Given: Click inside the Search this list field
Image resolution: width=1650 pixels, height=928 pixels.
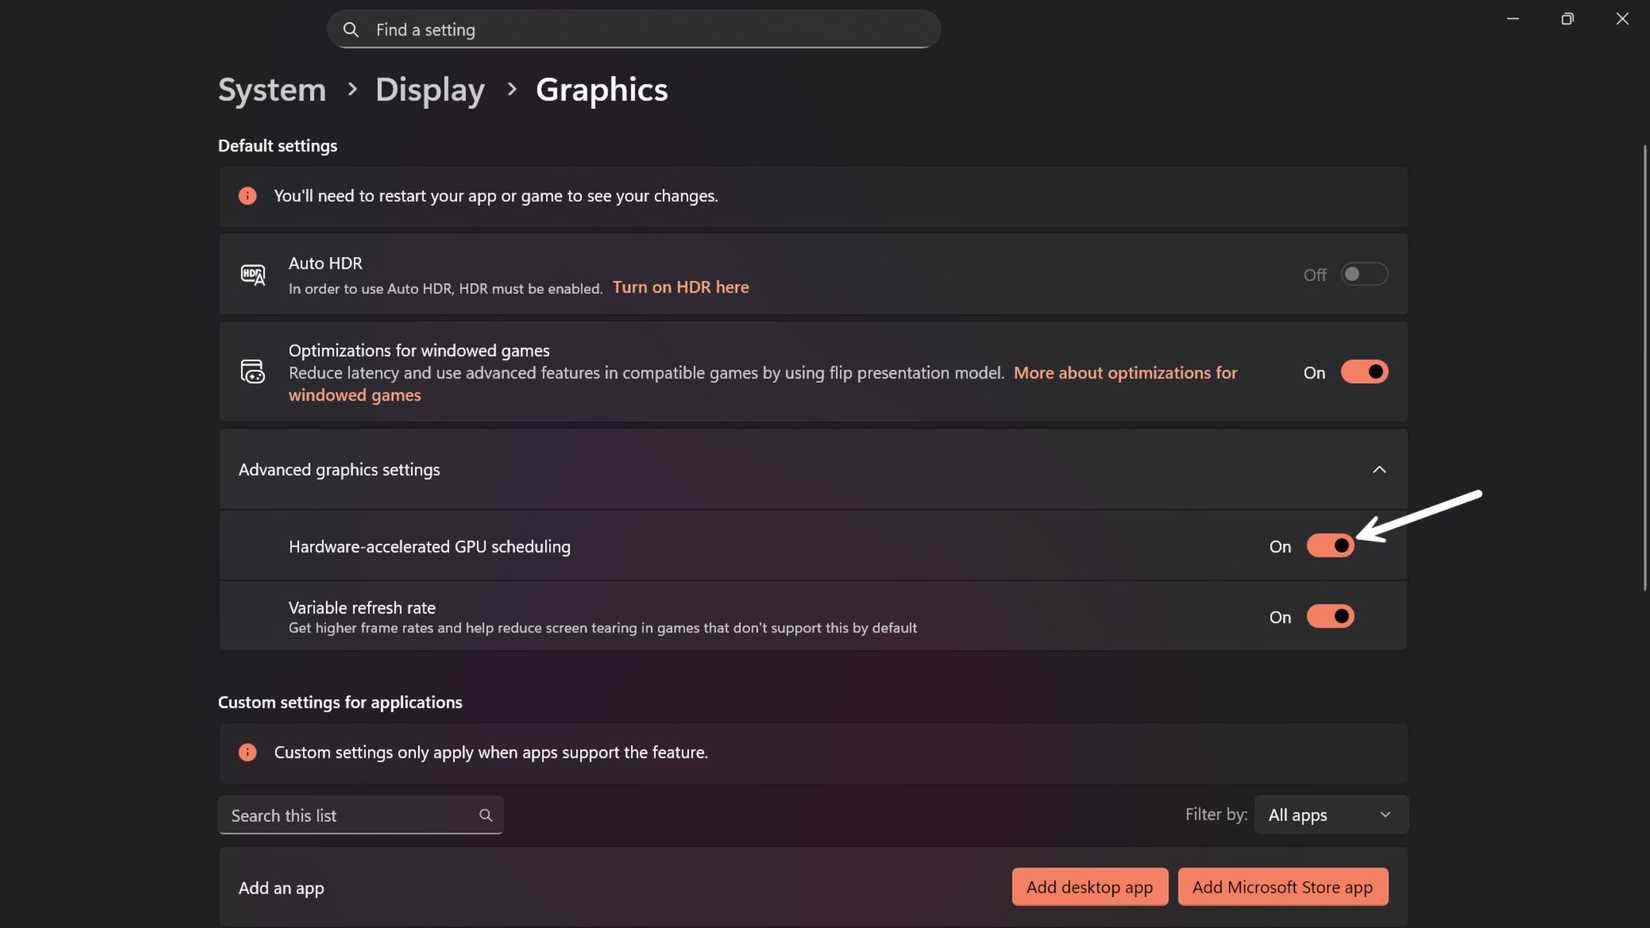Looking at the screenshot, I should coord(330,815).
